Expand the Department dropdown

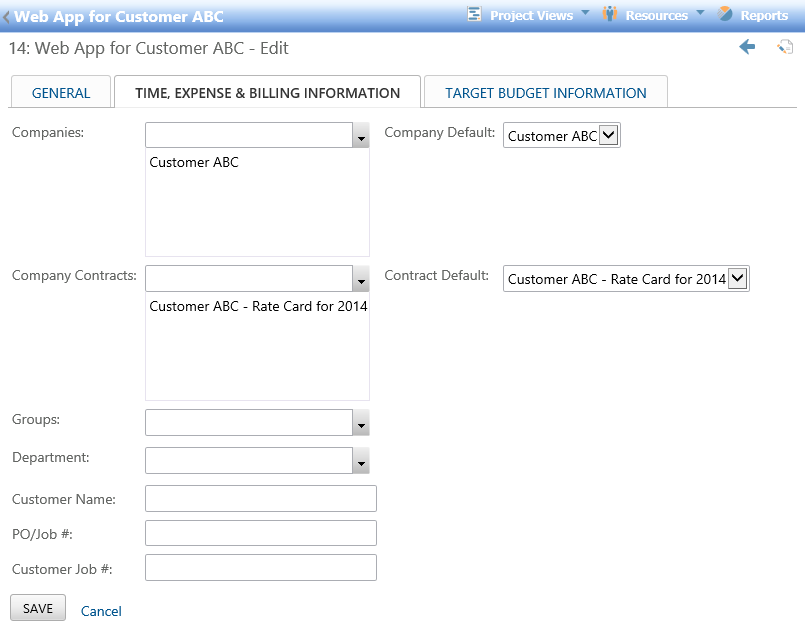pyautogui.click(x=361, y=461)
